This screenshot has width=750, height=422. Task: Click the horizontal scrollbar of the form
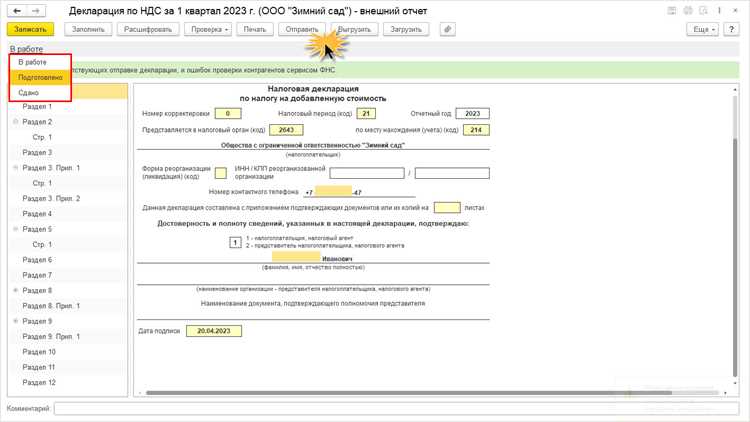[432, 393]
